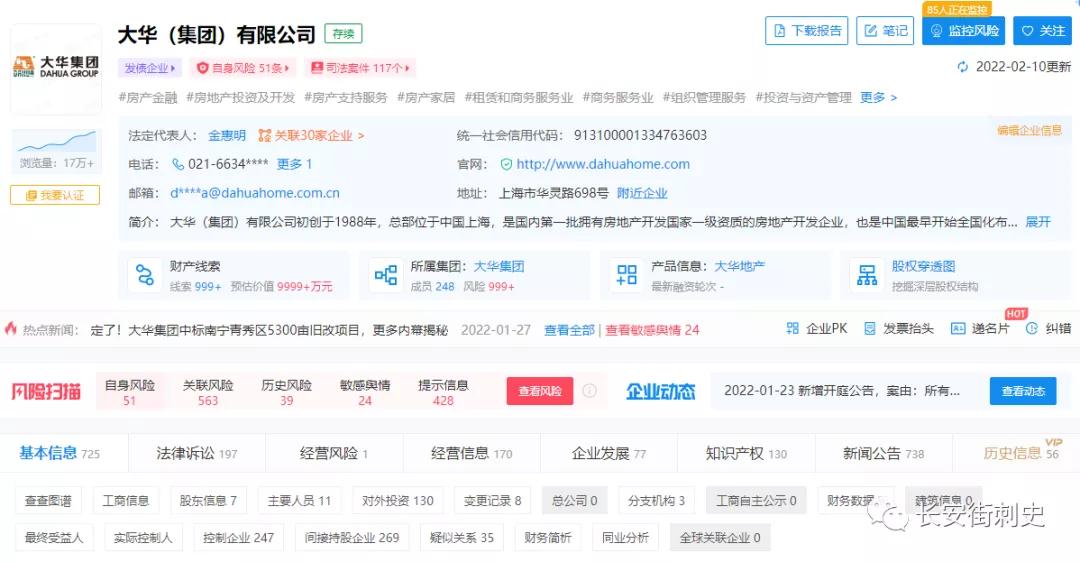Click the flame icon beside 热点新闻
1080x562 pixels.
tap(10, 329)
